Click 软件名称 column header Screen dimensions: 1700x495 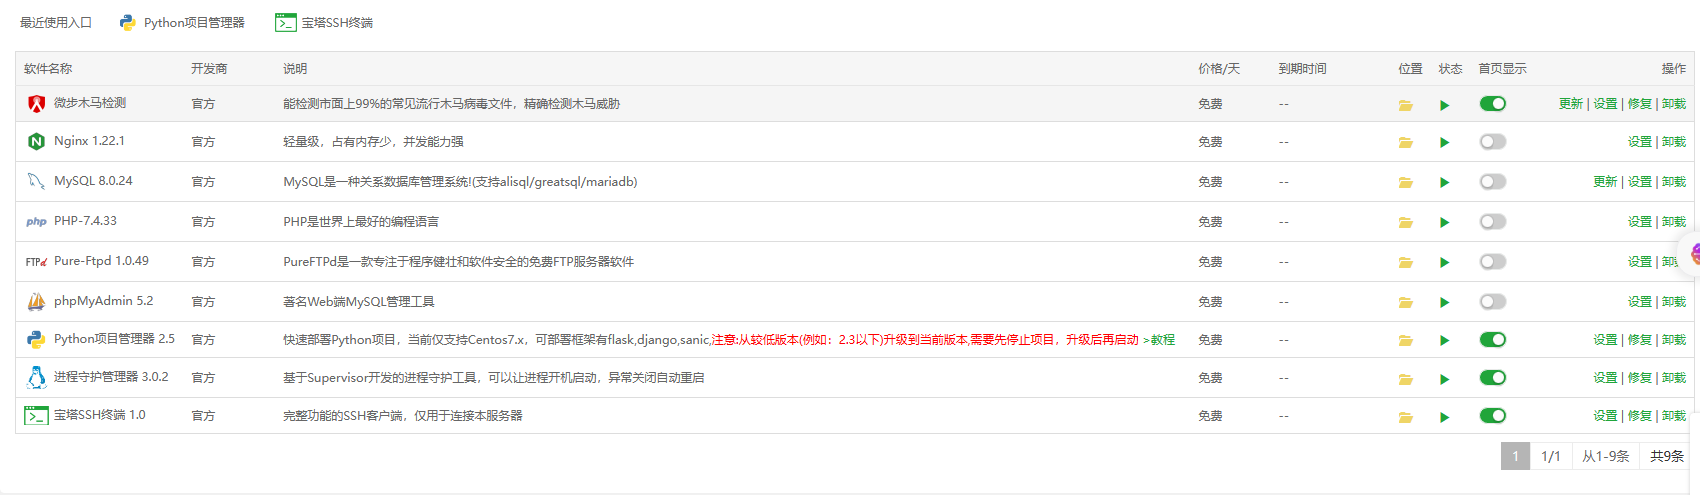coord(48,69)
